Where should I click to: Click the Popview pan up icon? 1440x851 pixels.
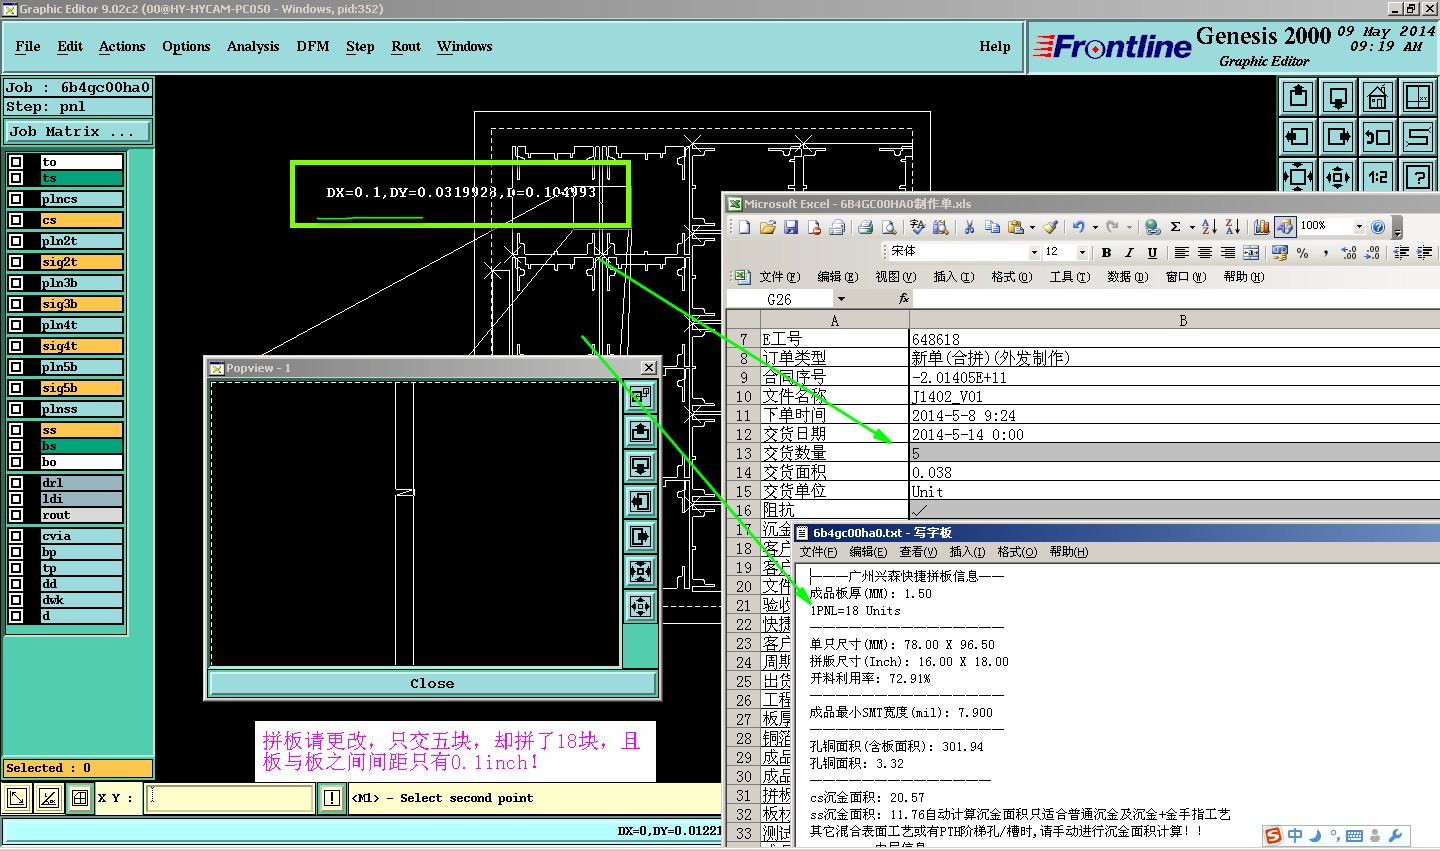(x=641, y=432)
